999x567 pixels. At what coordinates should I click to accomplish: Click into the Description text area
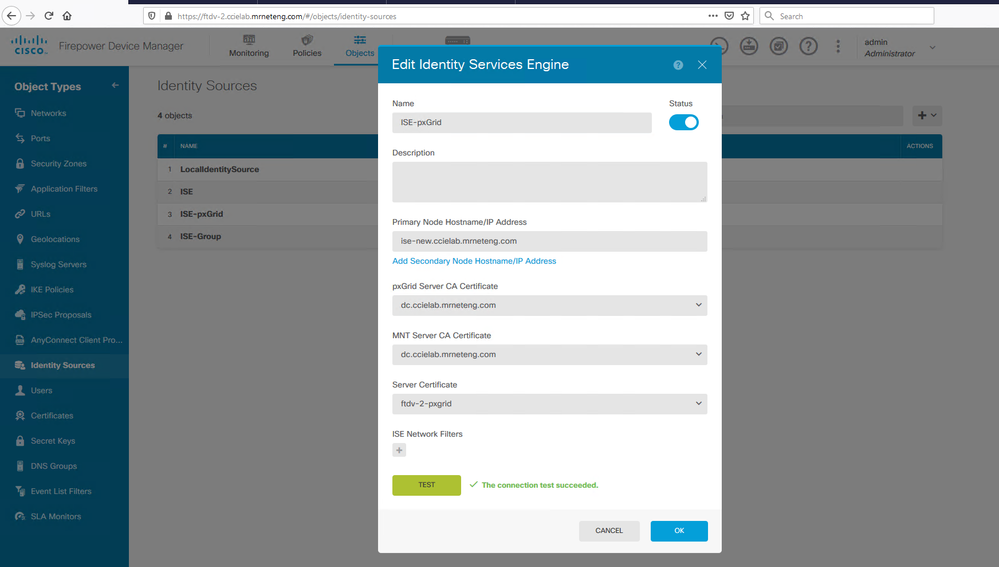[x=549, y=182]
